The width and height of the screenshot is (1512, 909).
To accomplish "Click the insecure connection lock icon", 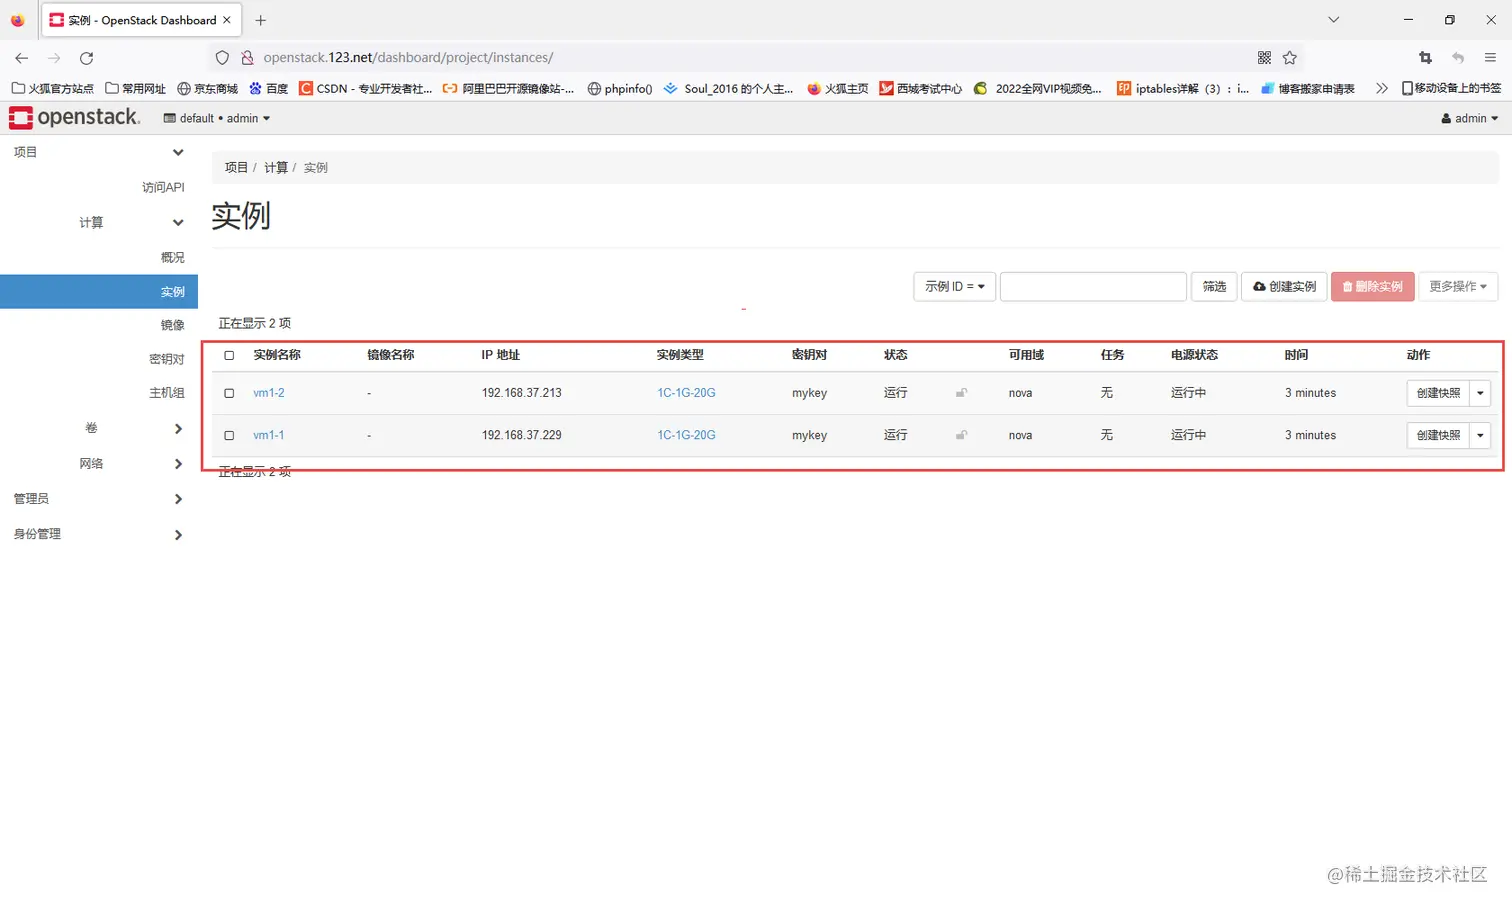I will [x=247, y=58].
